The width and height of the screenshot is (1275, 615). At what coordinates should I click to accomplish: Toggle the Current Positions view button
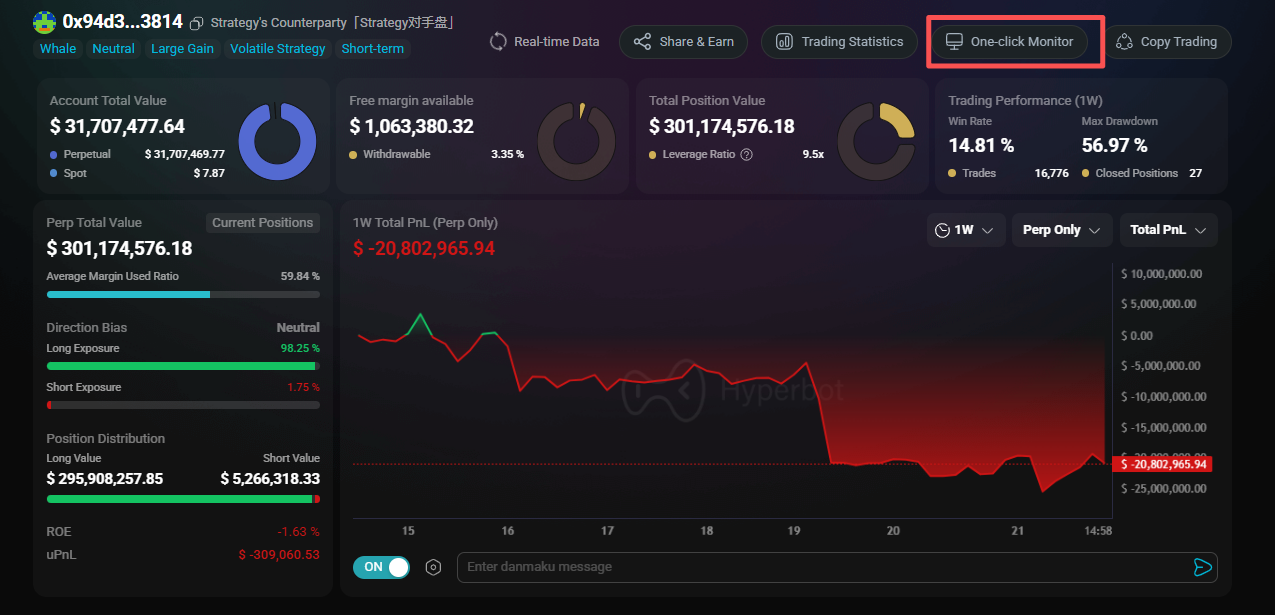(x=263, y=223)
